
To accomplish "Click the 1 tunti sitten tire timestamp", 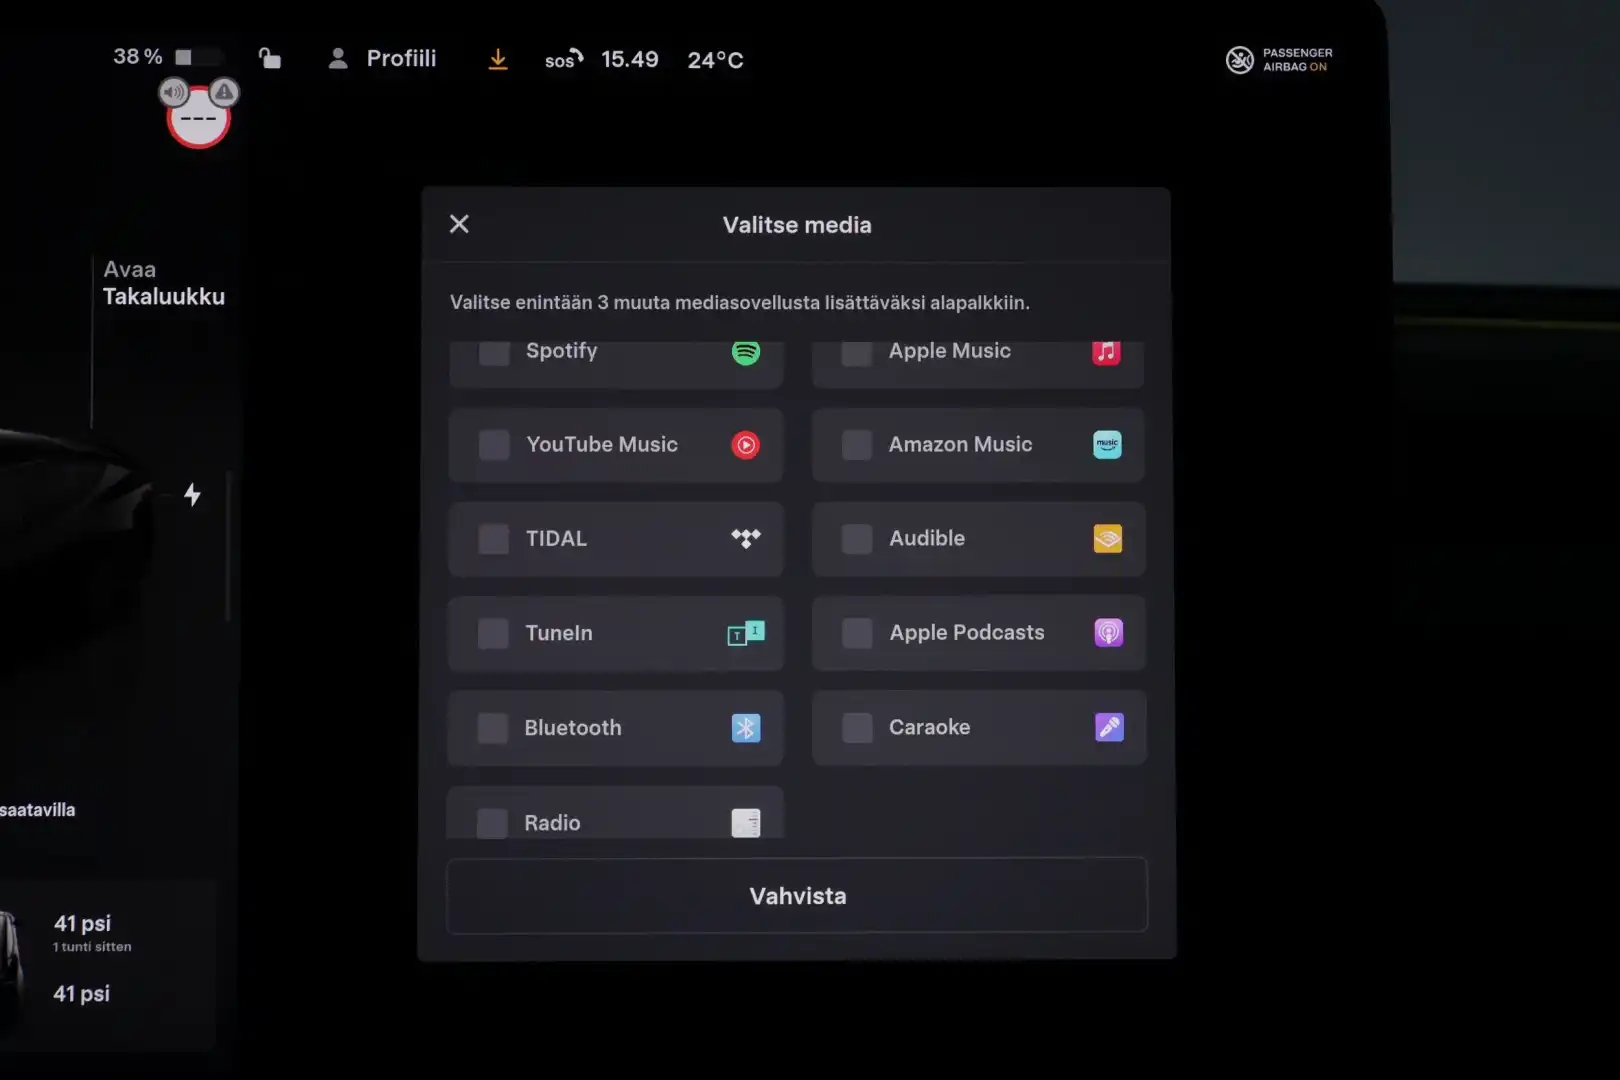I will (x=92, y=947).
